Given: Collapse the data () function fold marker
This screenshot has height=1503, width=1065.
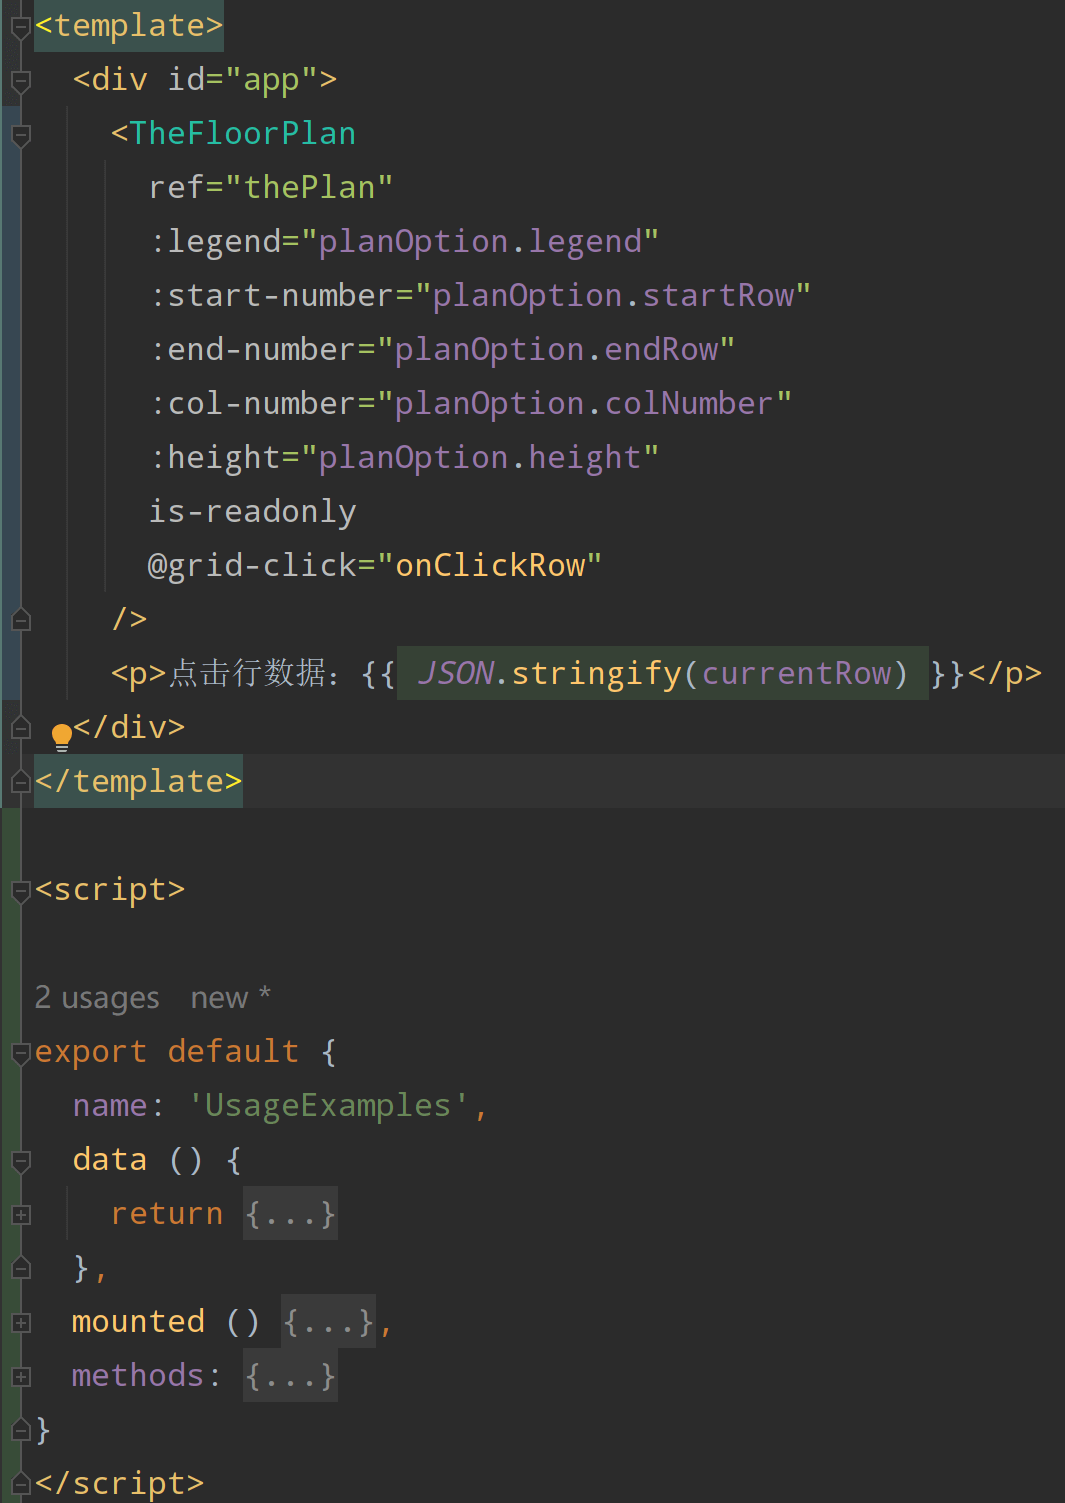Looking at the screenshot, I should [20, 1160].
